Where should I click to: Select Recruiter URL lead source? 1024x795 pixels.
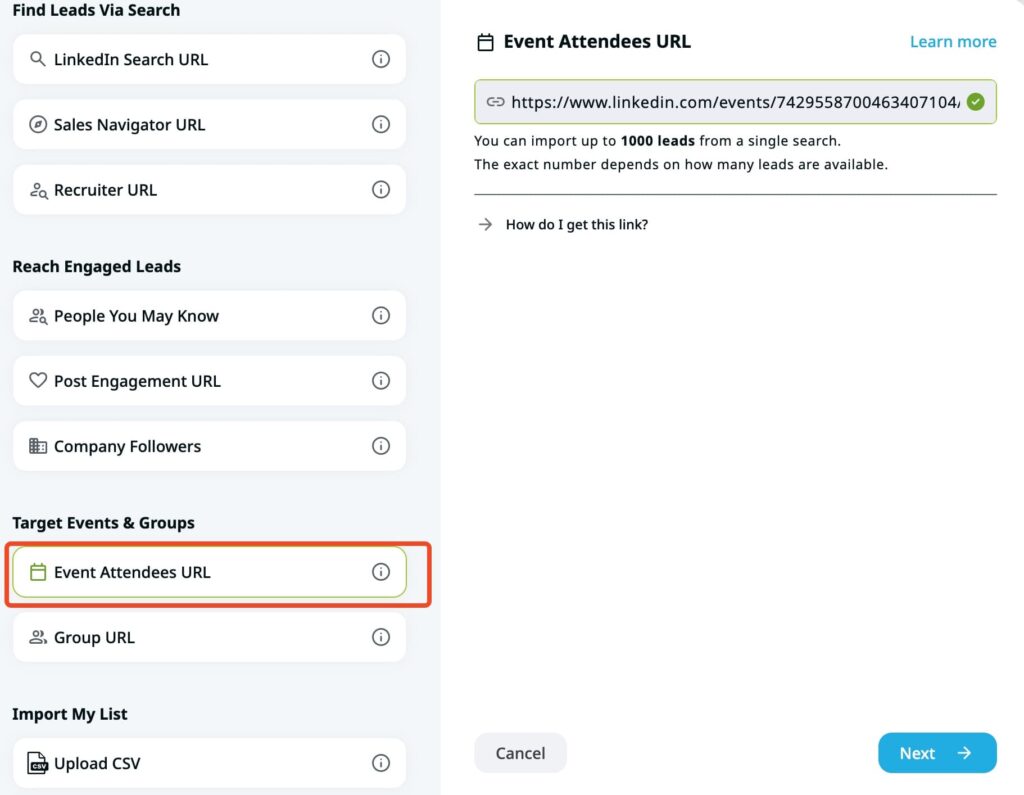click(x=105, y=190)
